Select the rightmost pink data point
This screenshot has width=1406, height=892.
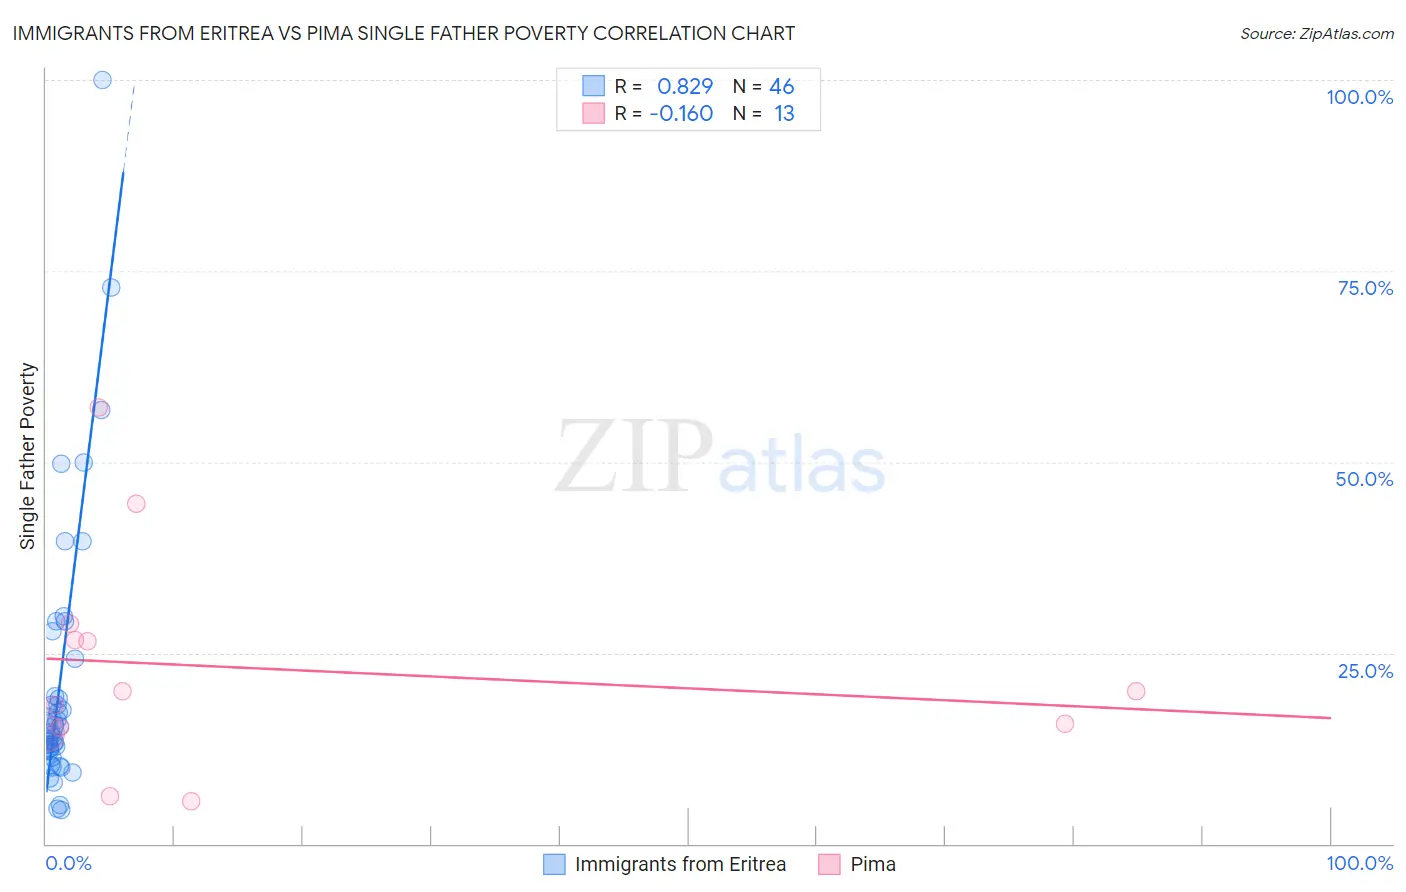coord(1136,691)
